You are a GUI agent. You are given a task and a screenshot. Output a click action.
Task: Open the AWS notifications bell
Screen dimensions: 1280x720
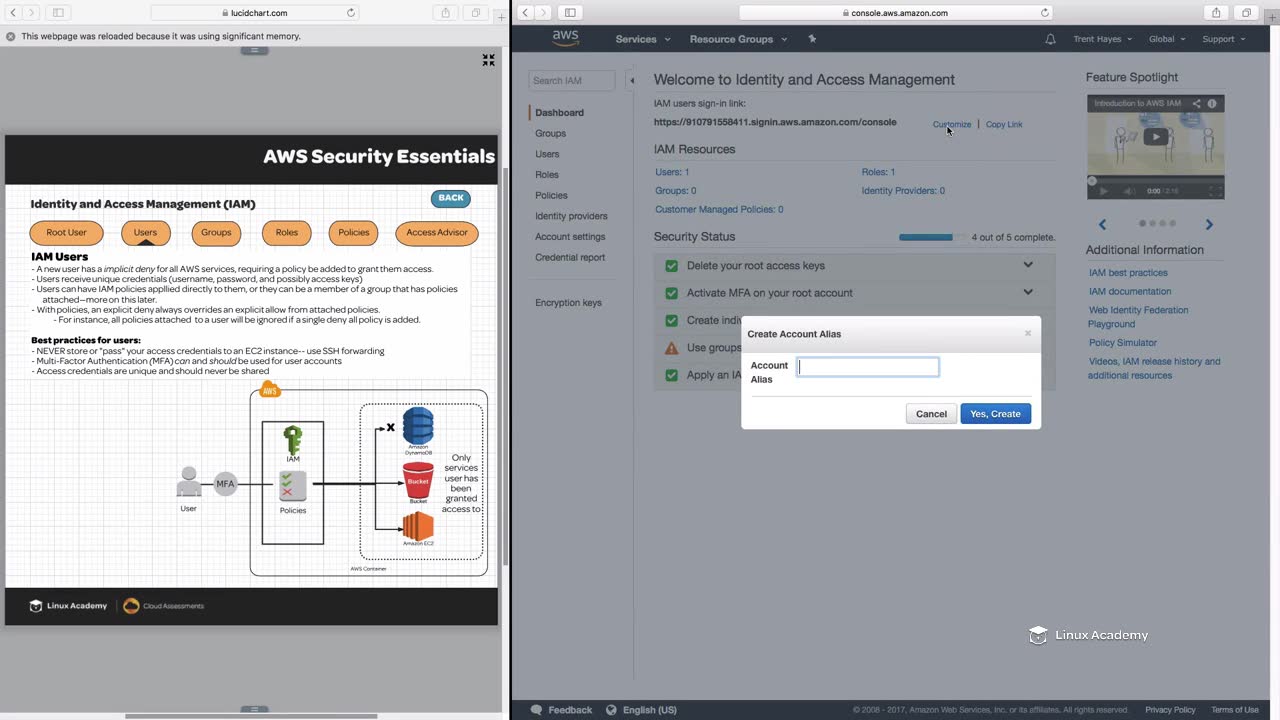coord(1050,39)
